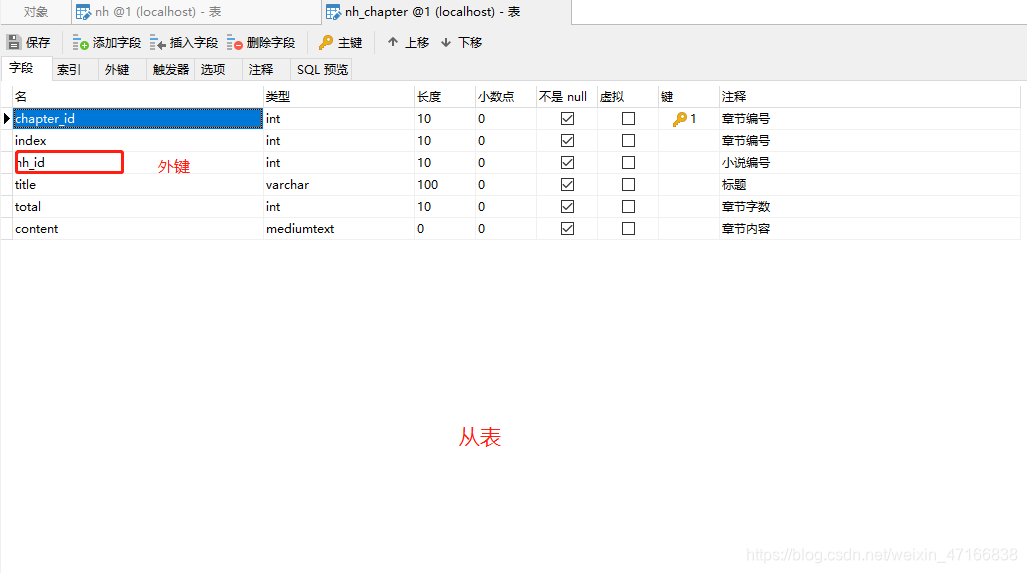Click the 键 (Key) column header
1027x573 pixels.
688,96
